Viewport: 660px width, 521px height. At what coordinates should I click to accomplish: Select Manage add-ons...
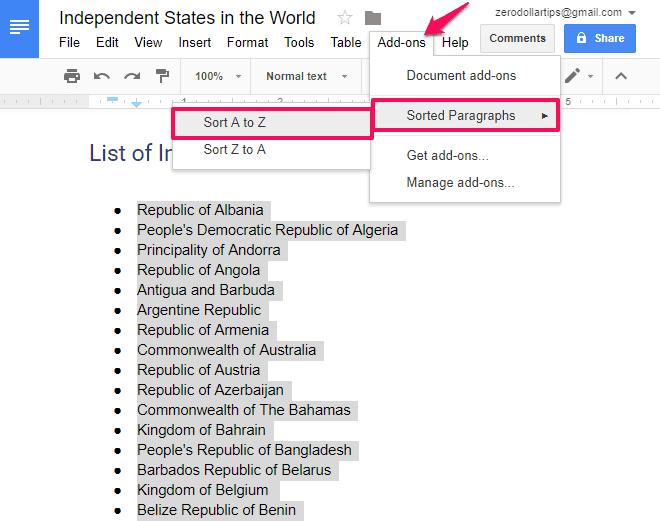pyautogui.click(x=465, y=183)
